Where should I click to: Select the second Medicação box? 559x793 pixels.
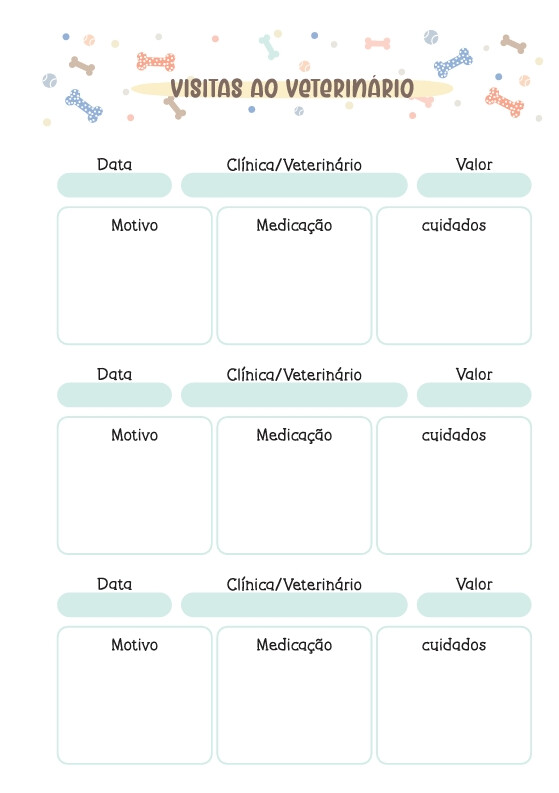click(x=294, y=486)
